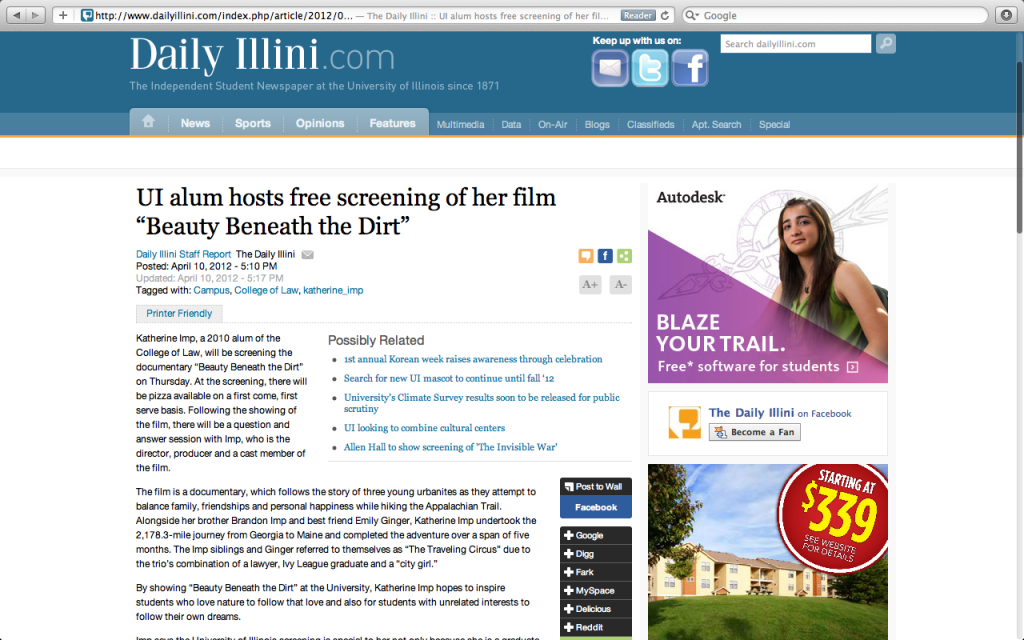Add bookmark with the plus button
This screenshot has height=640, width=1024.
[63, 15]
